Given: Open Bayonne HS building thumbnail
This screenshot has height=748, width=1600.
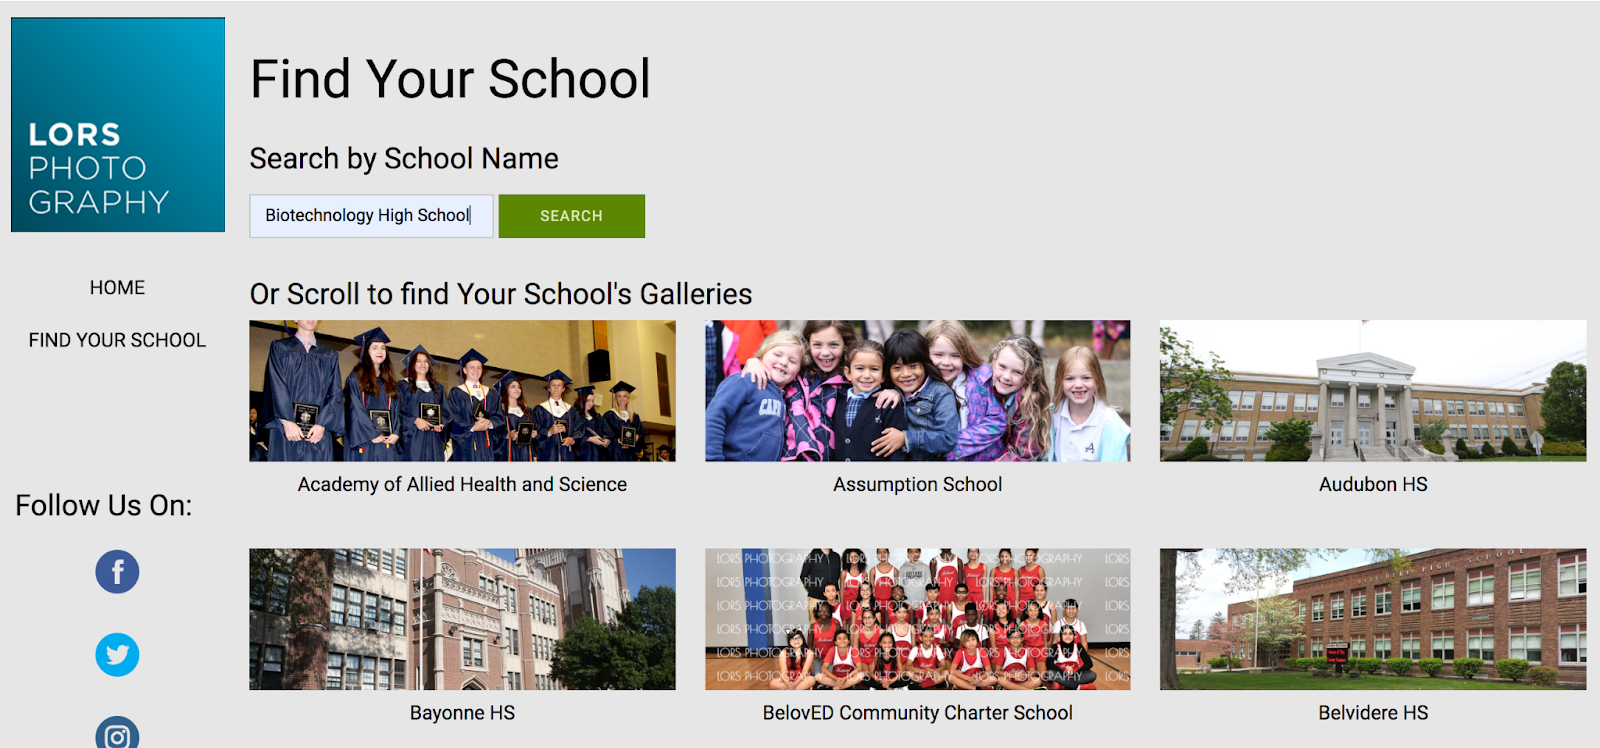Looking at the screenshot, I should click(x=462, y=619).
